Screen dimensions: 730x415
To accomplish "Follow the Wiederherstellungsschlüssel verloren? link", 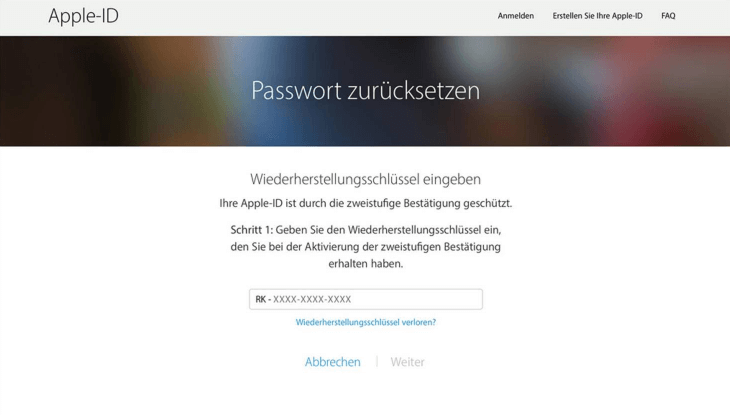I will [x=365, y=322].
